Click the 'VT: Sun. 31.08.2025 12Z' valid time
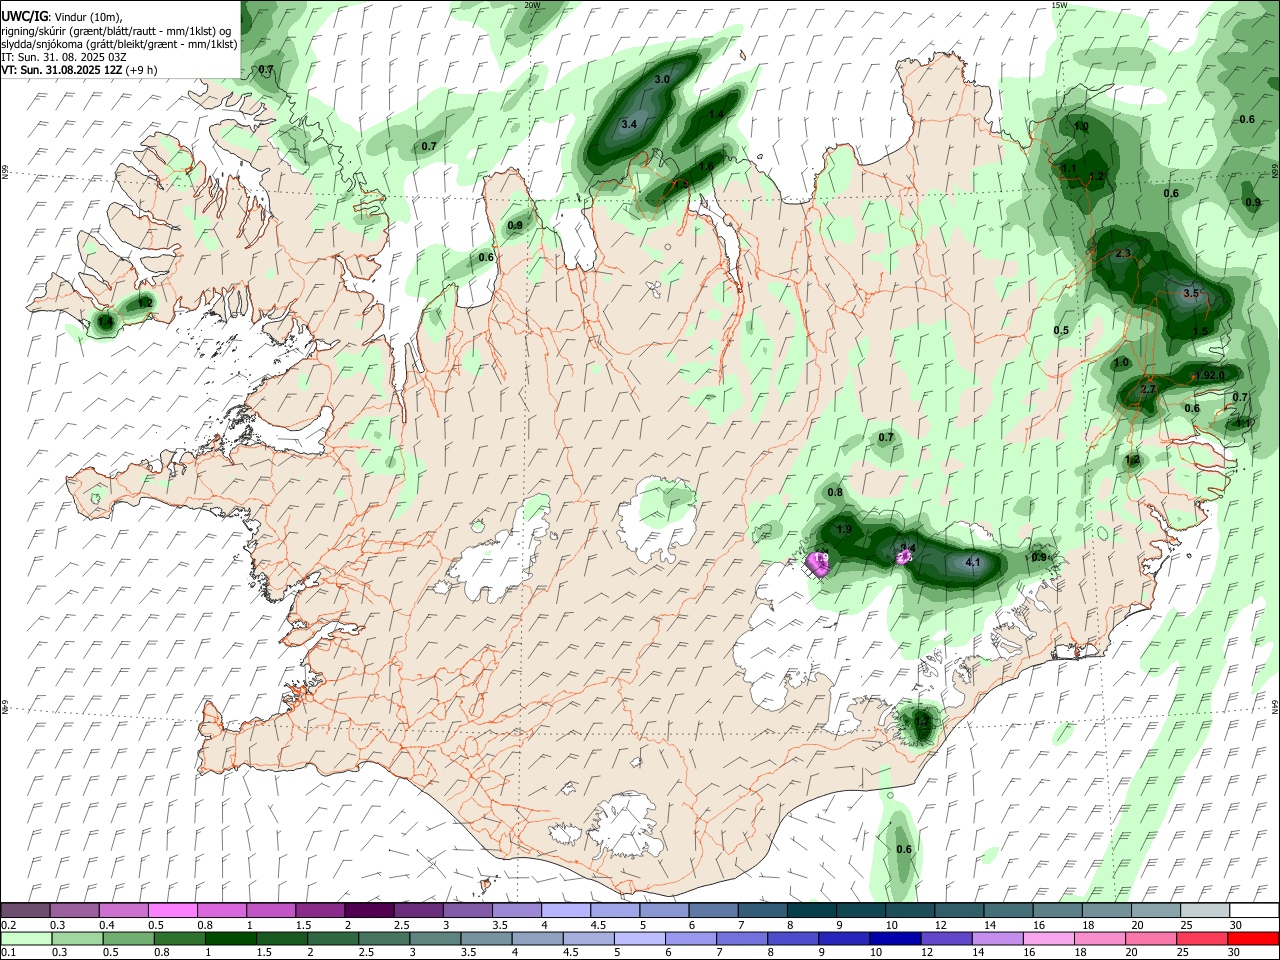This screenshot has height=960, width=1280. [62, 70]
